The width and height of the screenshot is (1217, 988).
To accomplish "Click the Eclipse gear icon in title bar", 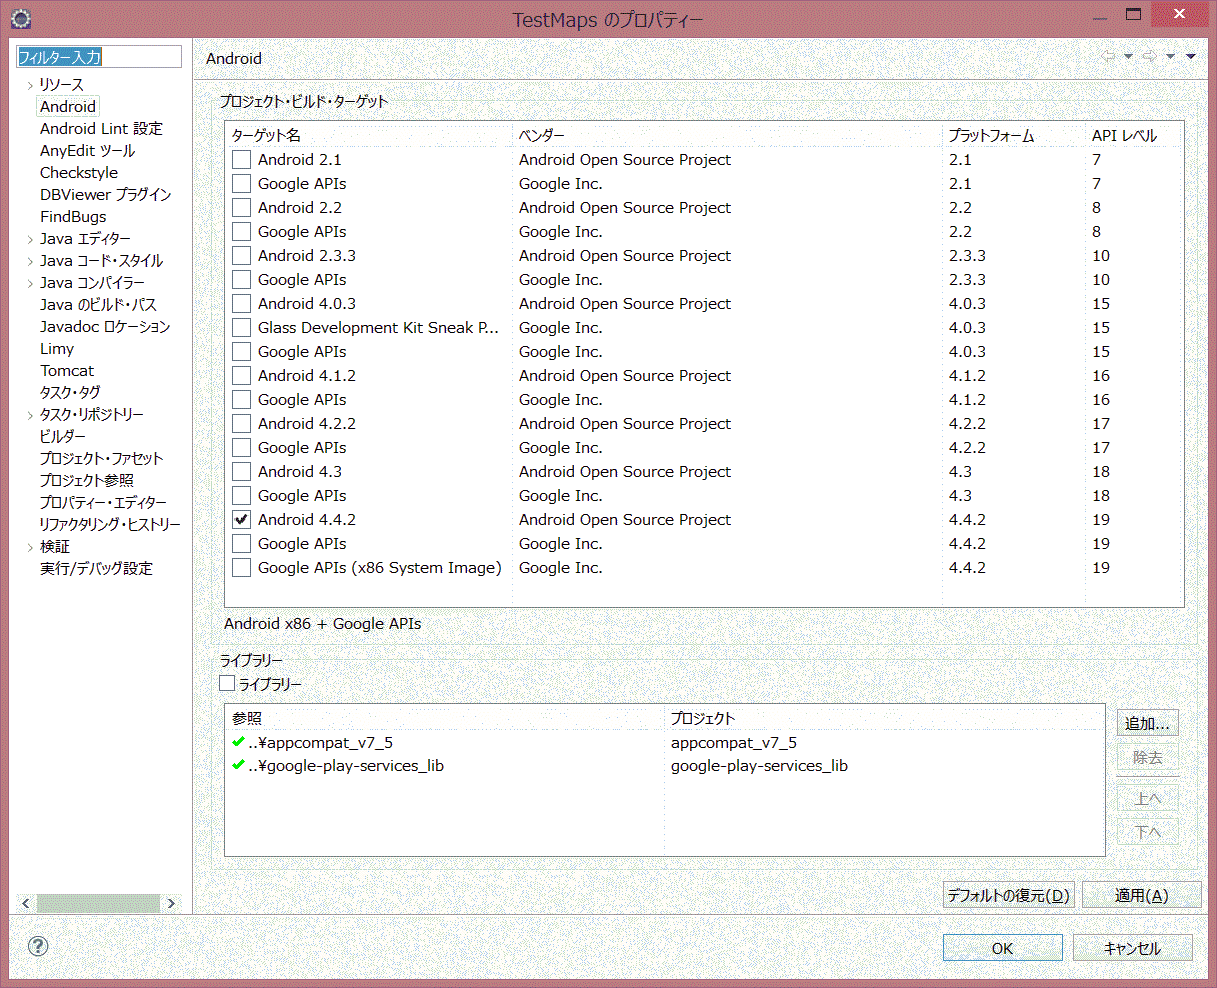I will [x=20, y=18].
